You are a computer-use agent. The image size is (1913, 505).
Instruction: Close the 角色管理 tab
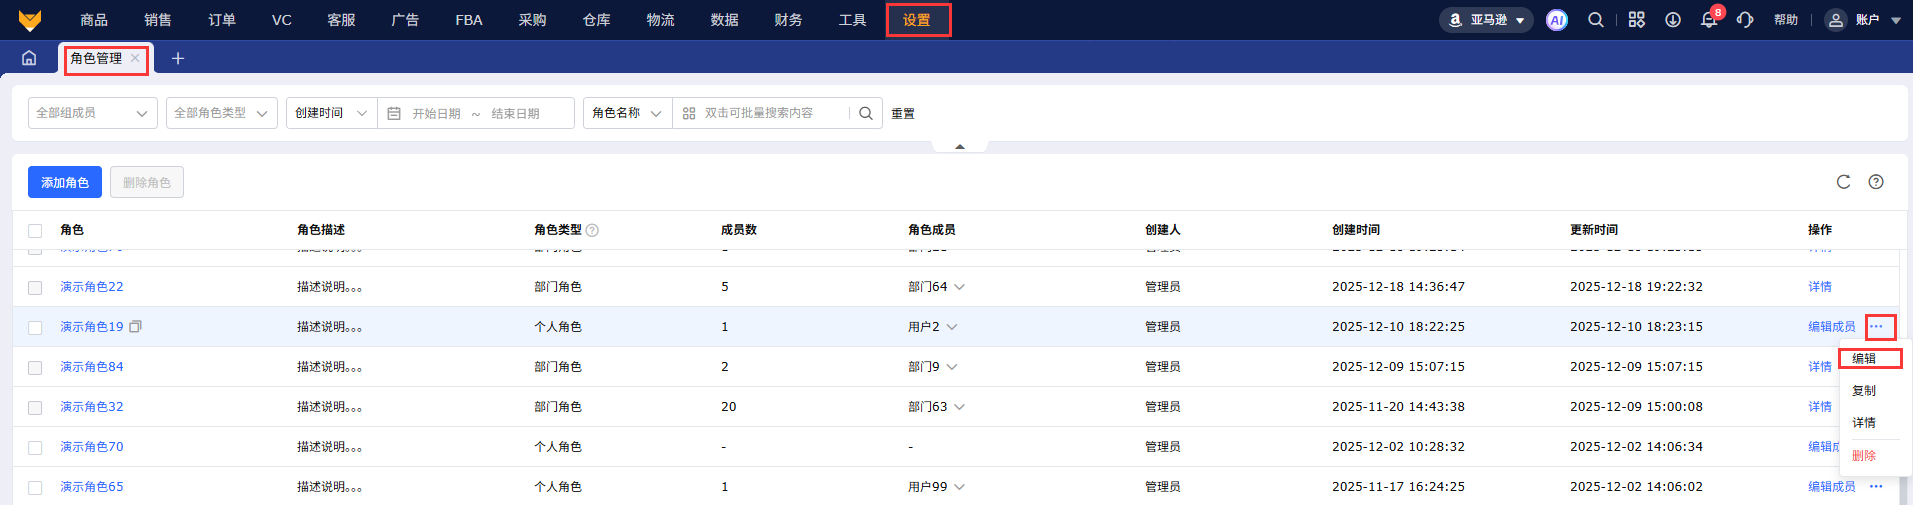point(135,58)
